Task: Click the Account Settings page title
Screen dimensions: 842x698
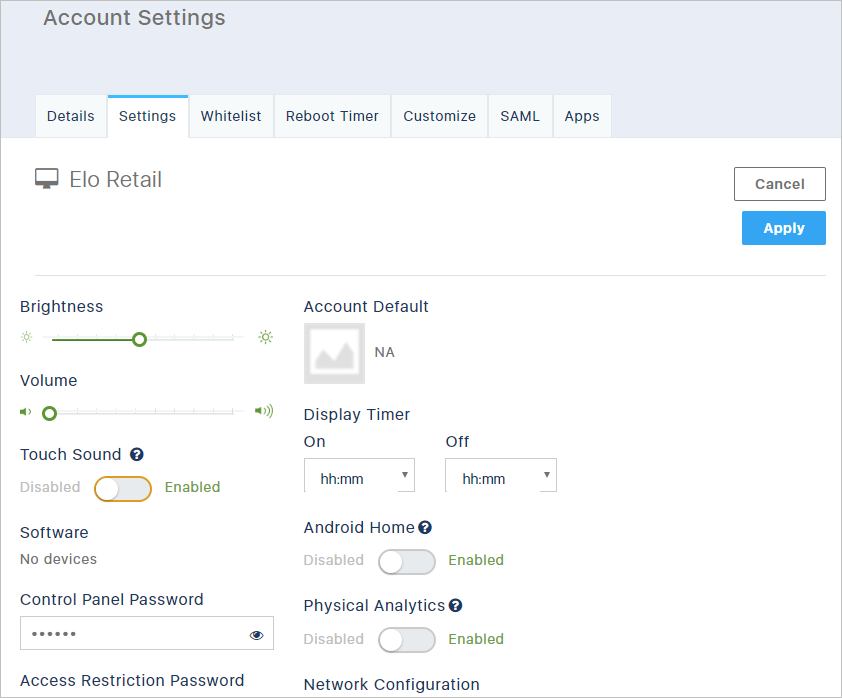Action: pos(134,18)
